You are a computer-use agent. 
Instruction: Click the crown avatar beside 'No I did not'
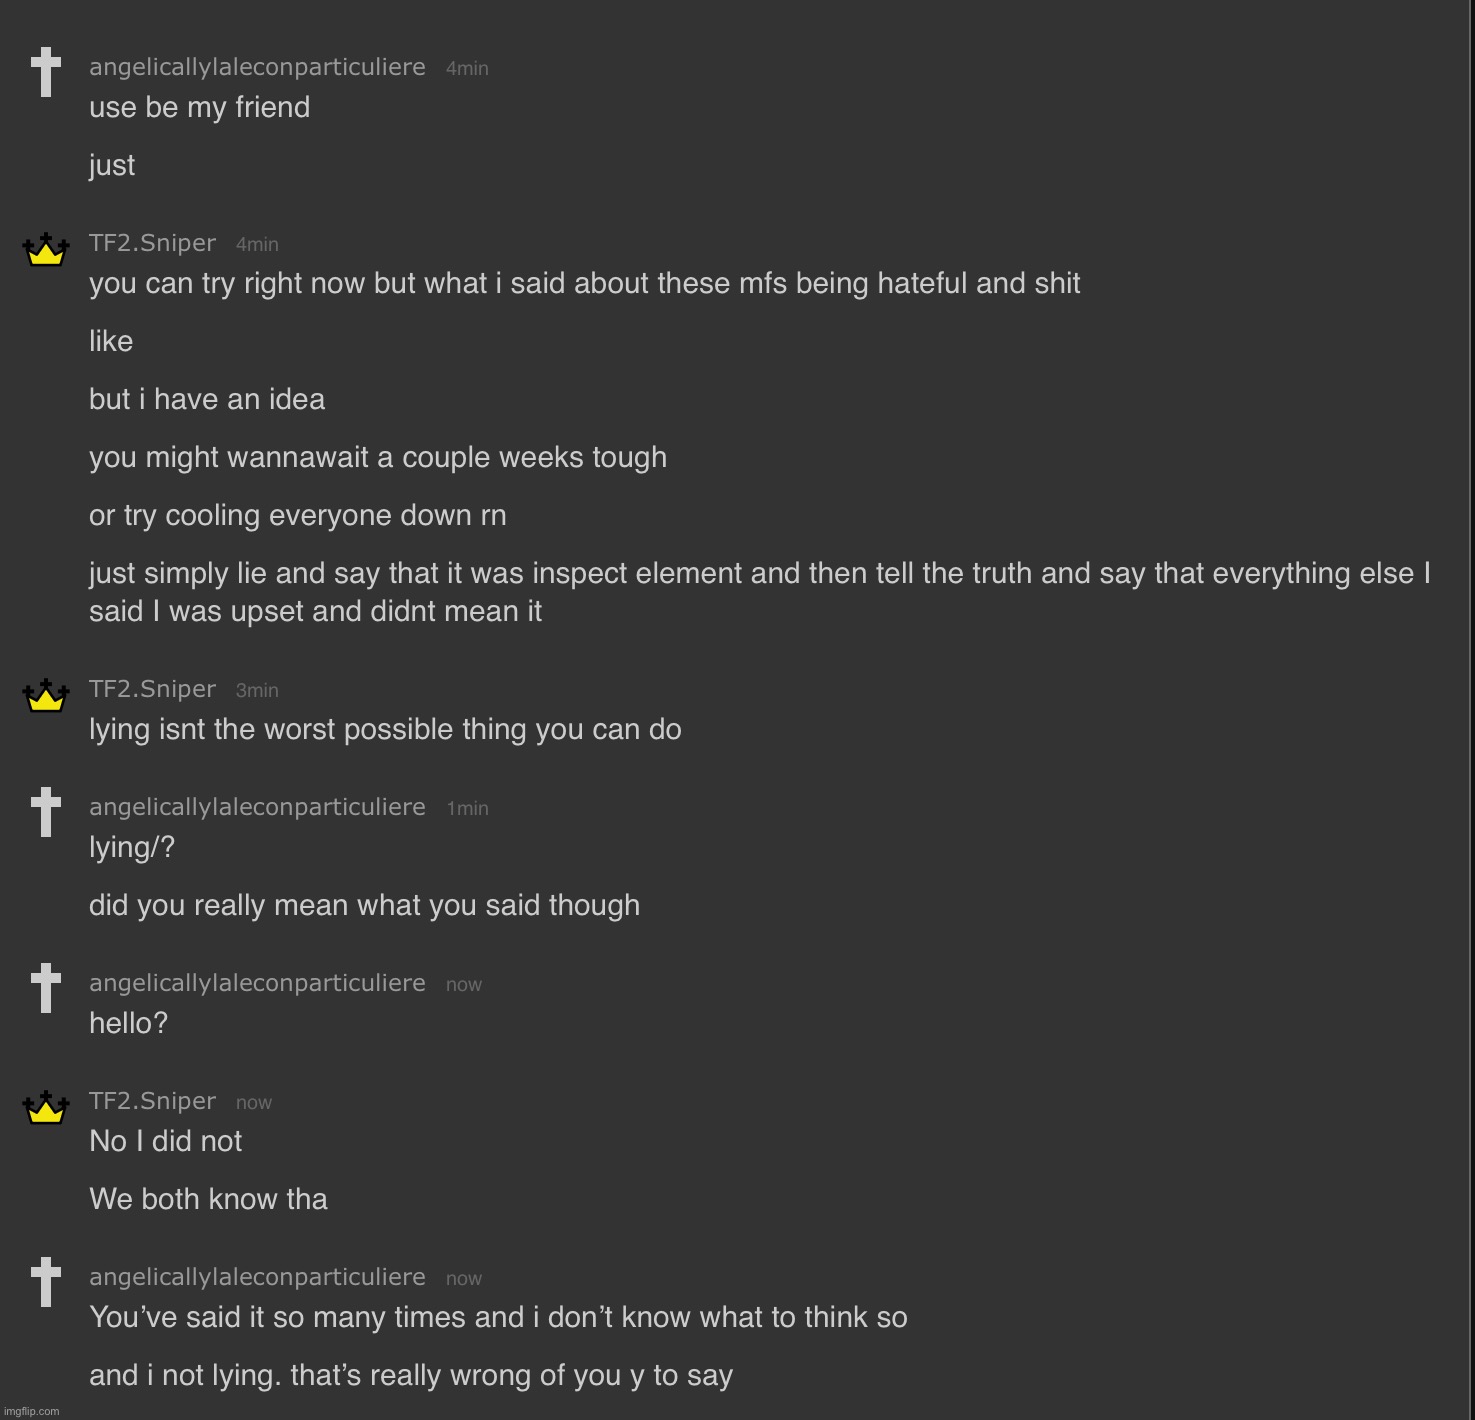[45, 1107]
